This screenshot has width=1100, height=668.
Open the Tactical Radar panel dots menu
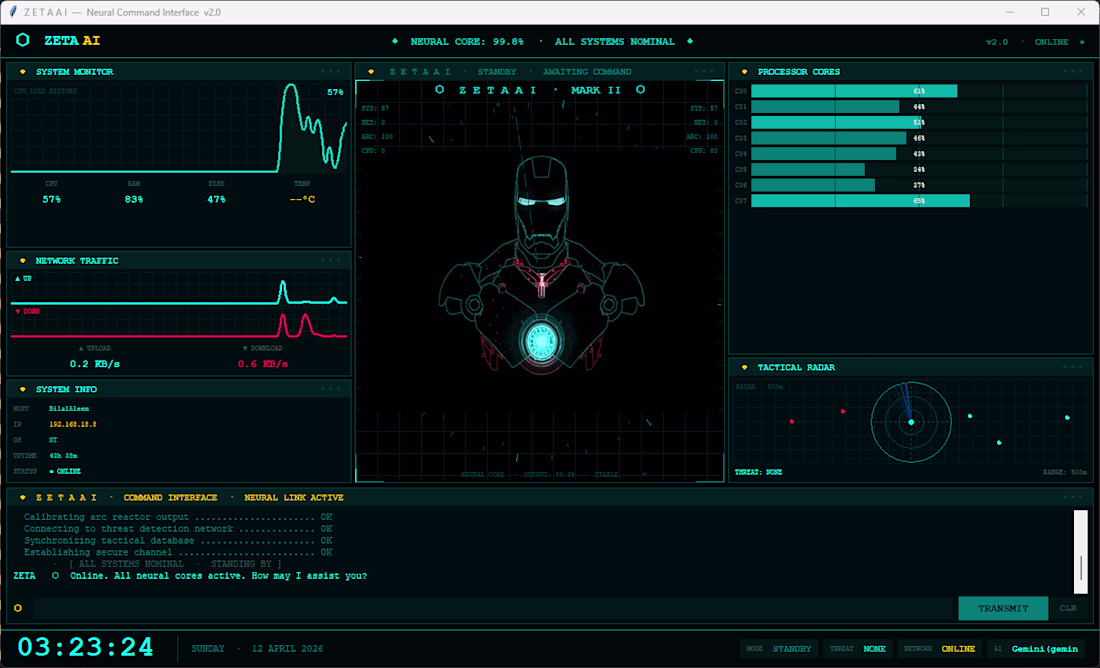point(1073,366)
